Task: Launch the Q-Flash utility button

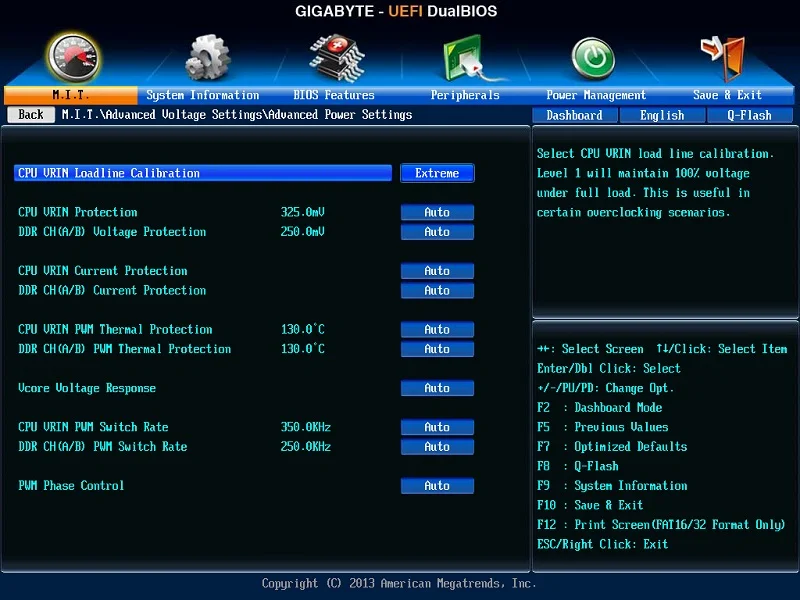Action: [749, 115]
